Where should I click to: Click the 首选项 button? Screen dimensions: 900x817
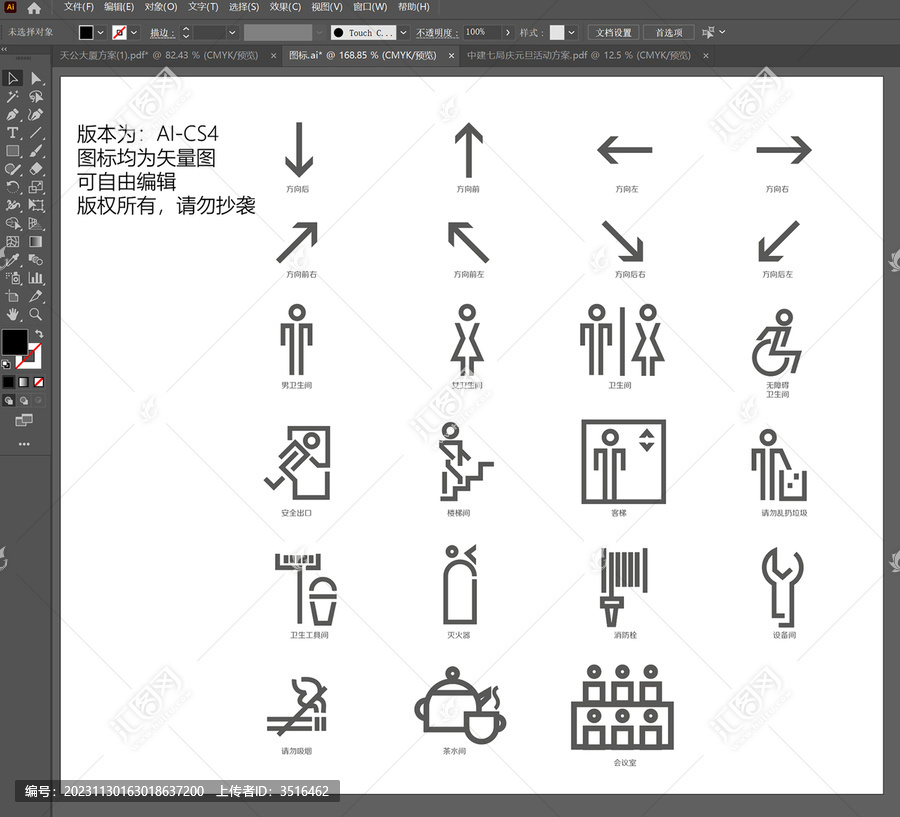(x=669, y=33)
